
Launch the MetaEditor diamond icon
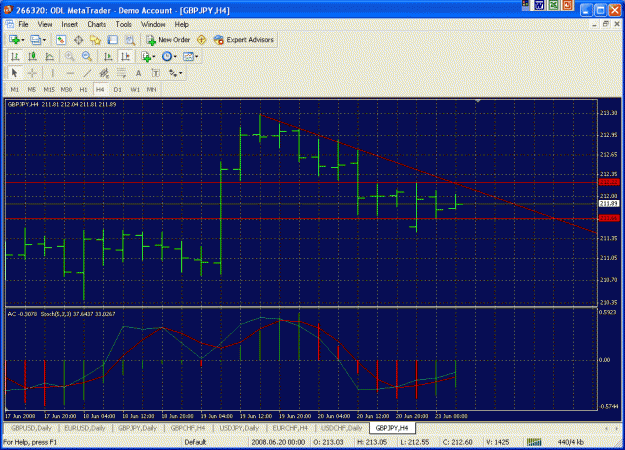click(x=202, y=40)
